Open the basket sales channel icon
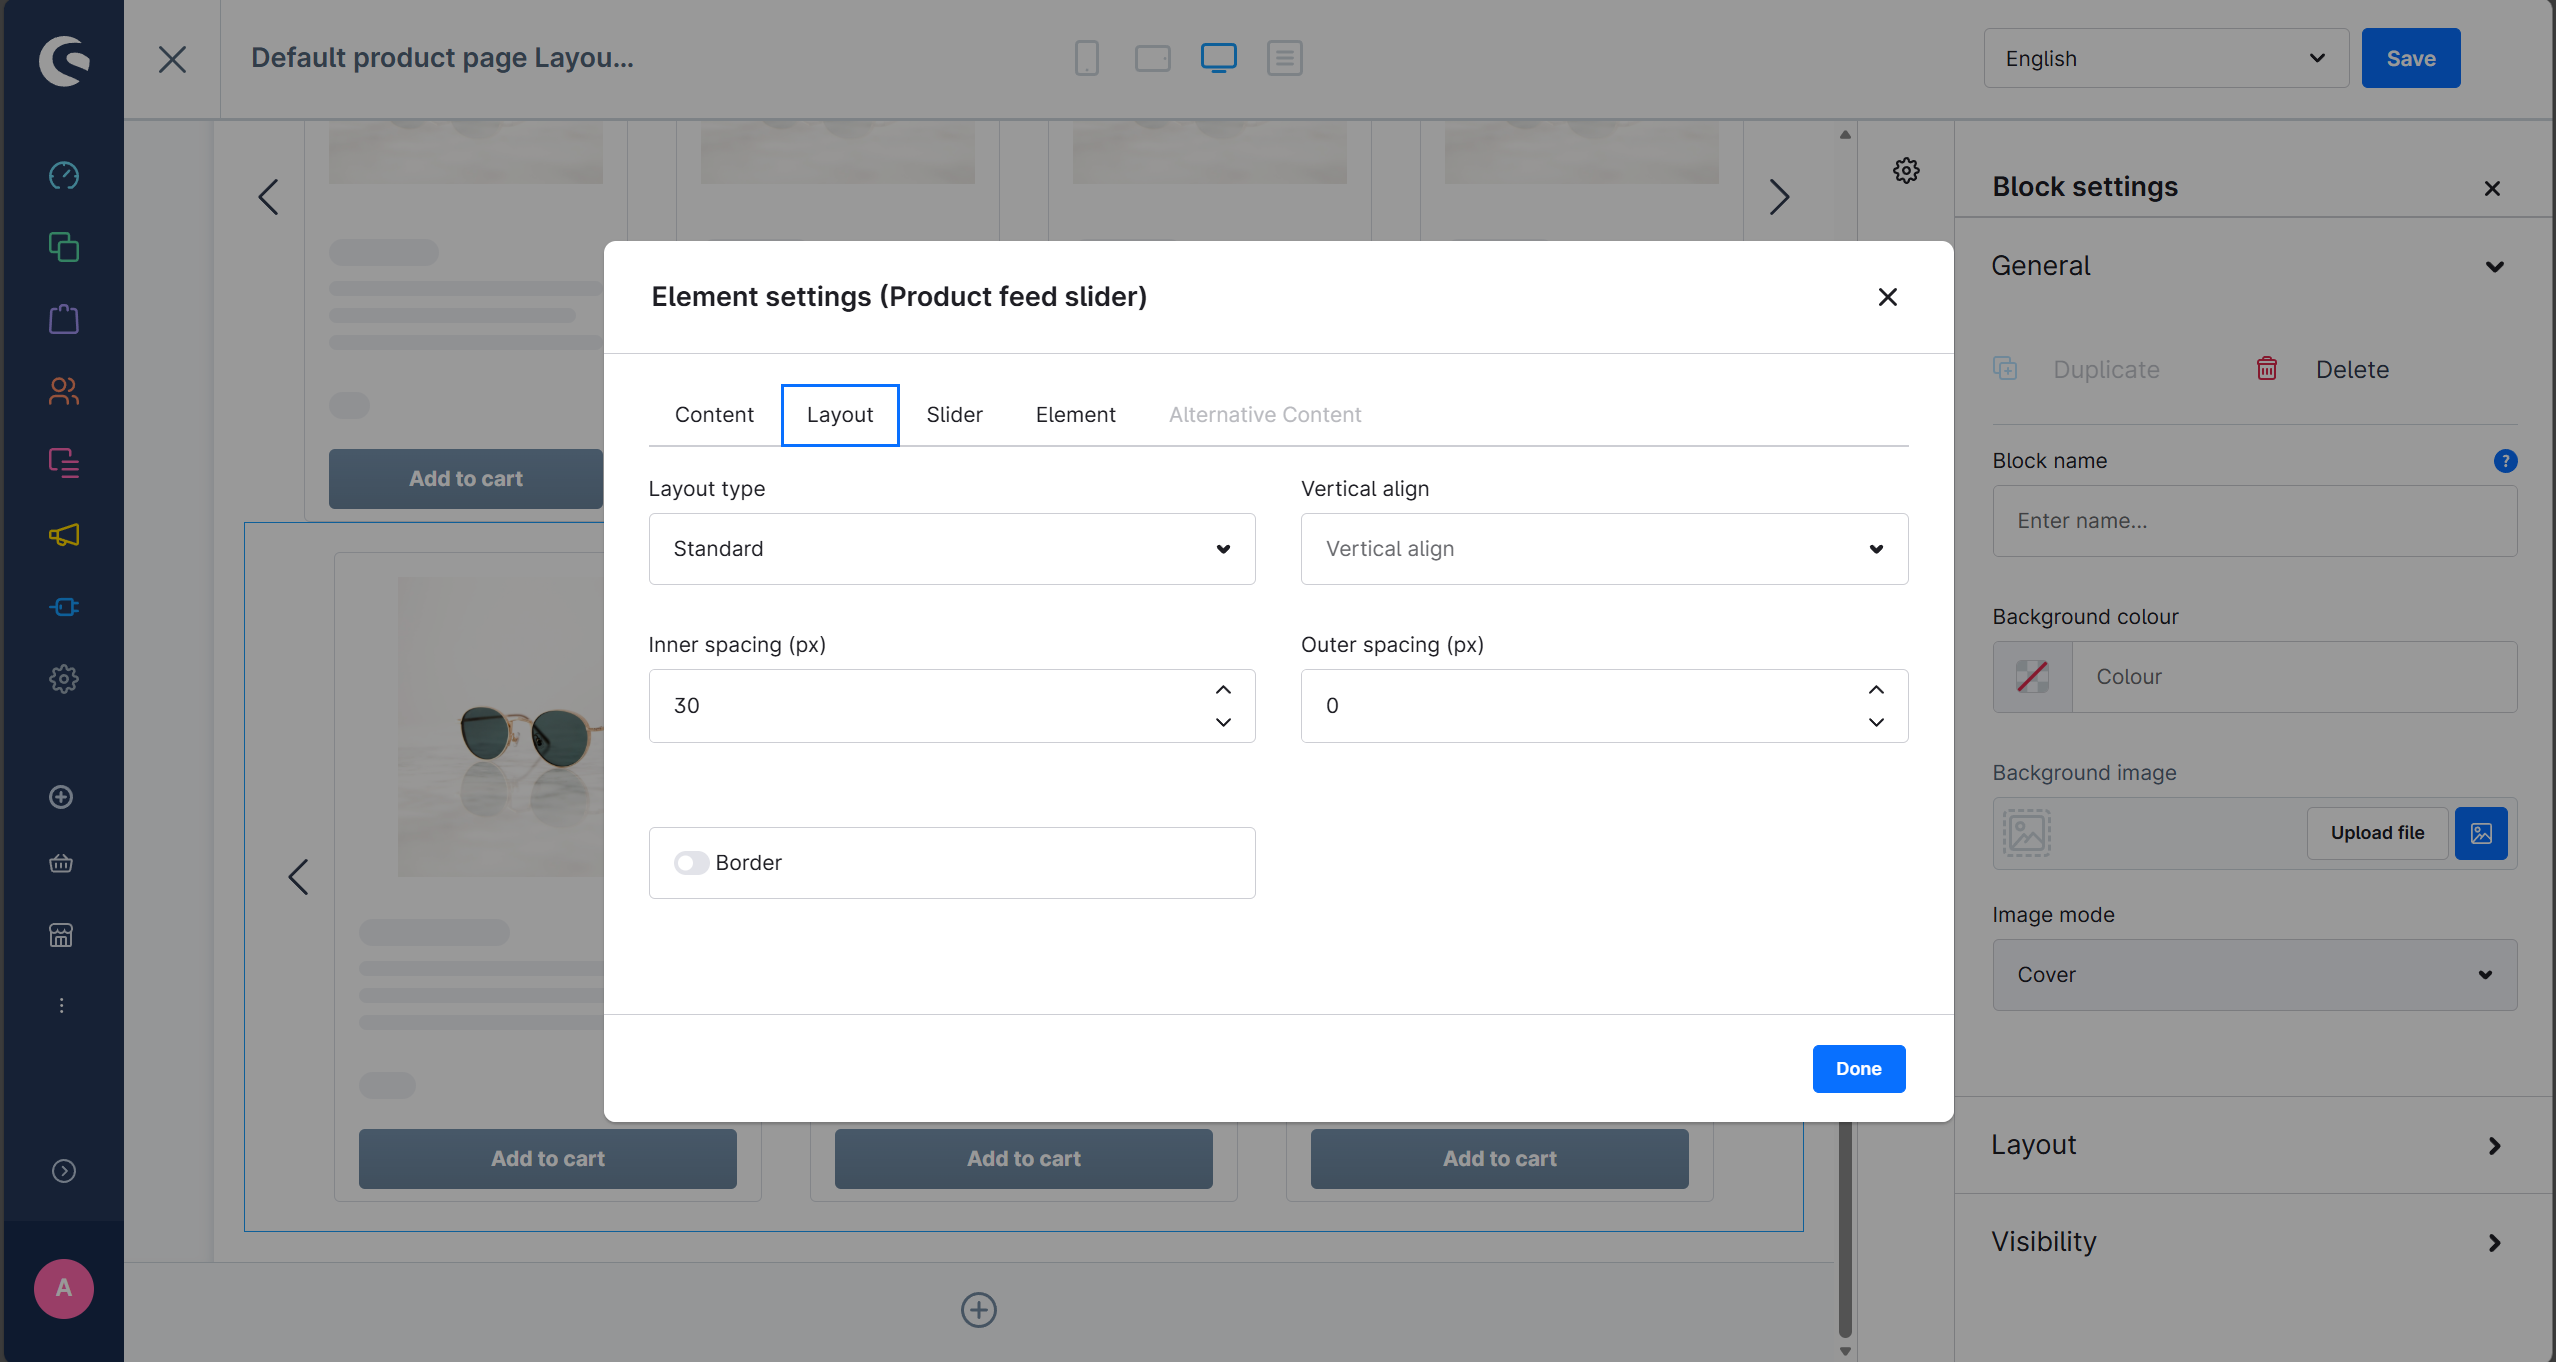Viewport: 2556px width, 1362px height. [61, 863]
